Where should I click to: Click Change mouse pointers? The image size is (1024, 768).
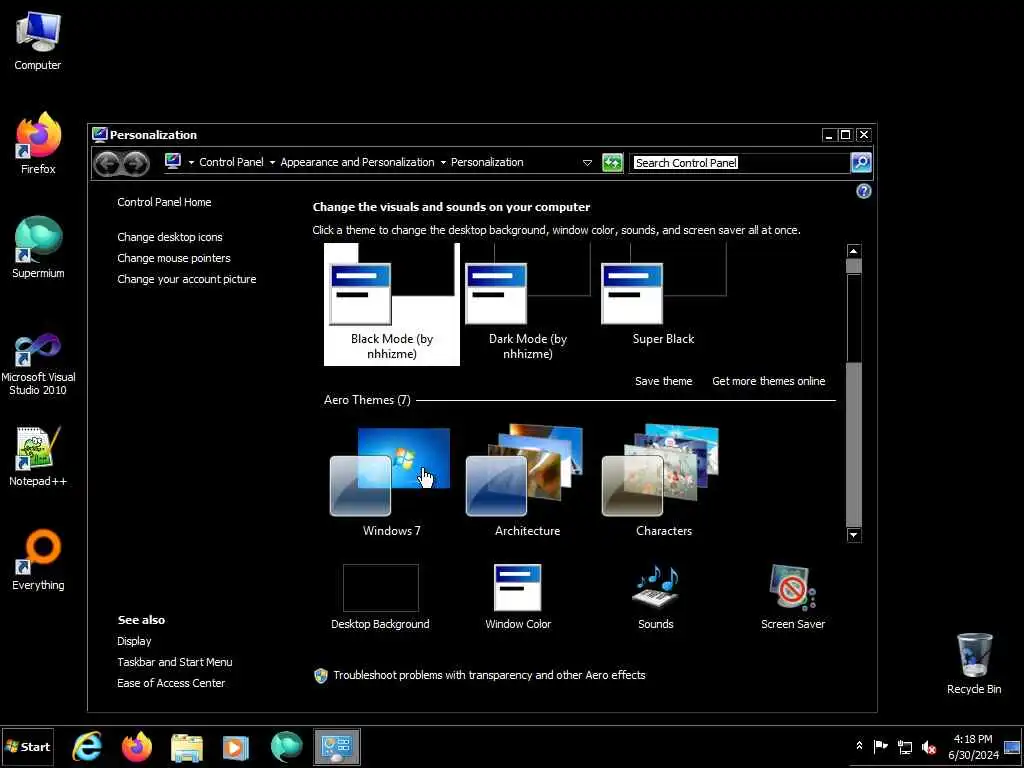pos(174,258)
